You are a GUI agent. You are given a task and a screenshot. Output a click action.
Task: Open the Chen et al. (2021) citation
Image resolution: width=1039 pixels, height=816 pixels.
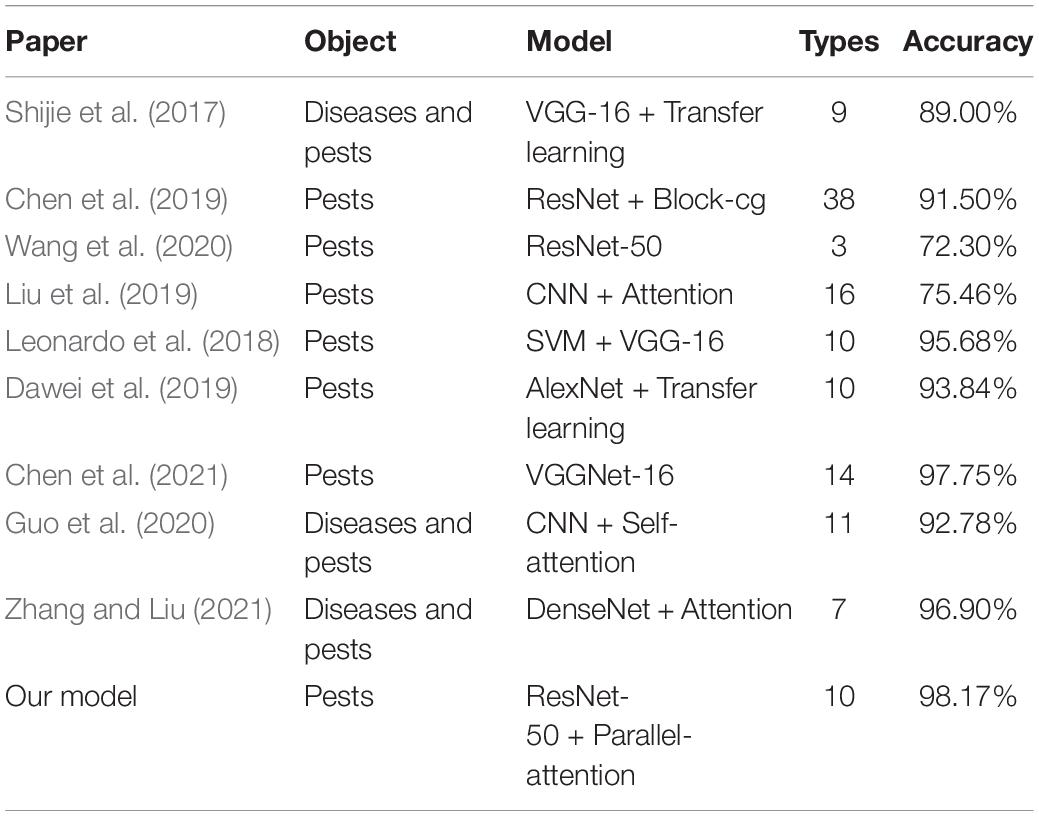(117, 476)
